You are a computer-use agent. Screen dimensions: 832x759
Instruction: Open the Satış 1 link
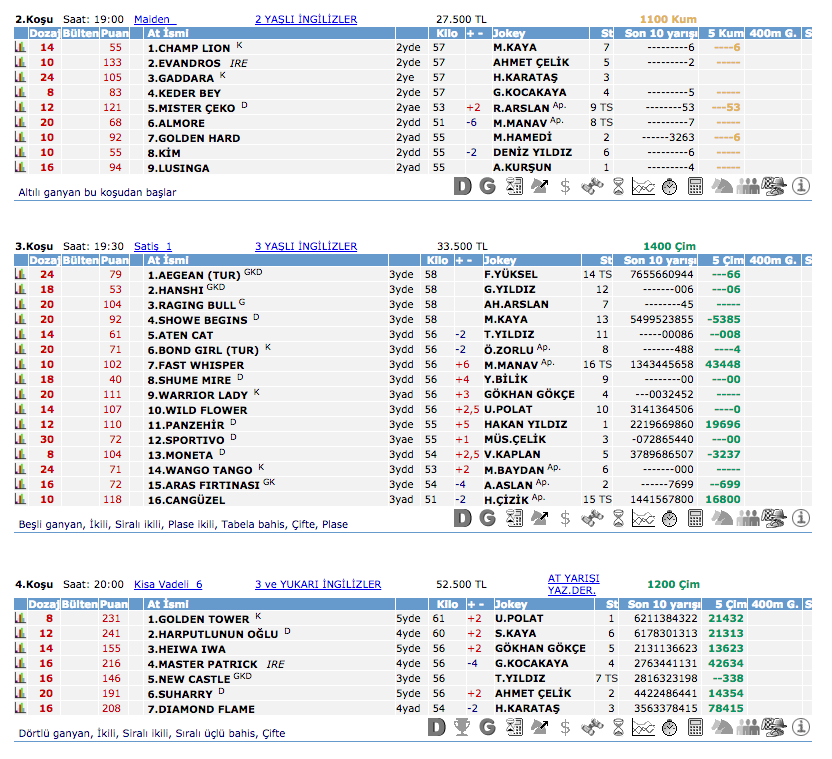coord(153,246)
